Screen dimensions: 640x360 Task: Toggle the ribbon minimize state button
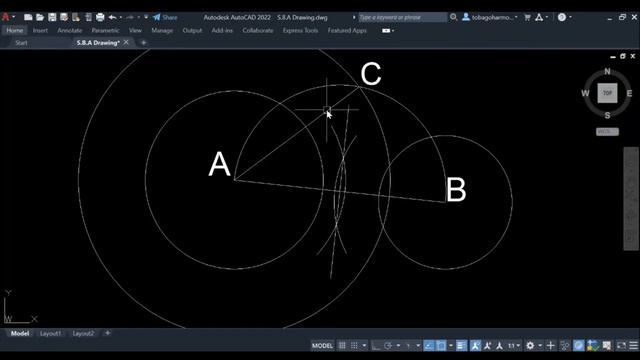click(386, 31)
